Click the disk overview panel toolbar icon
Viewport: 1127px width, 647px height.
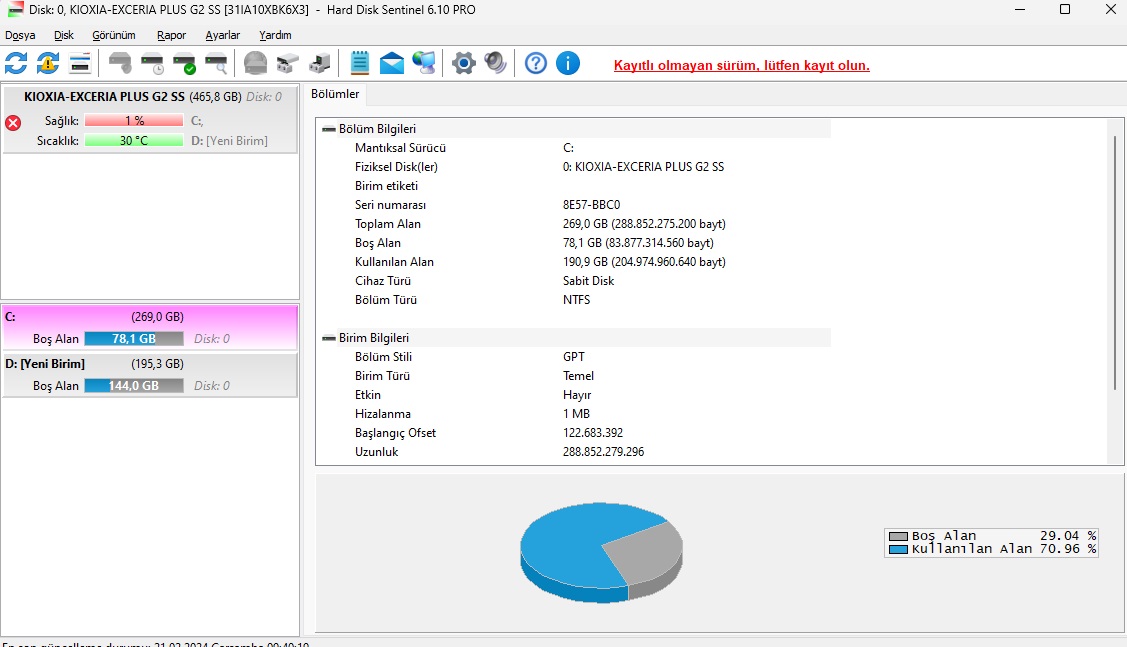[x=80, y=63]
